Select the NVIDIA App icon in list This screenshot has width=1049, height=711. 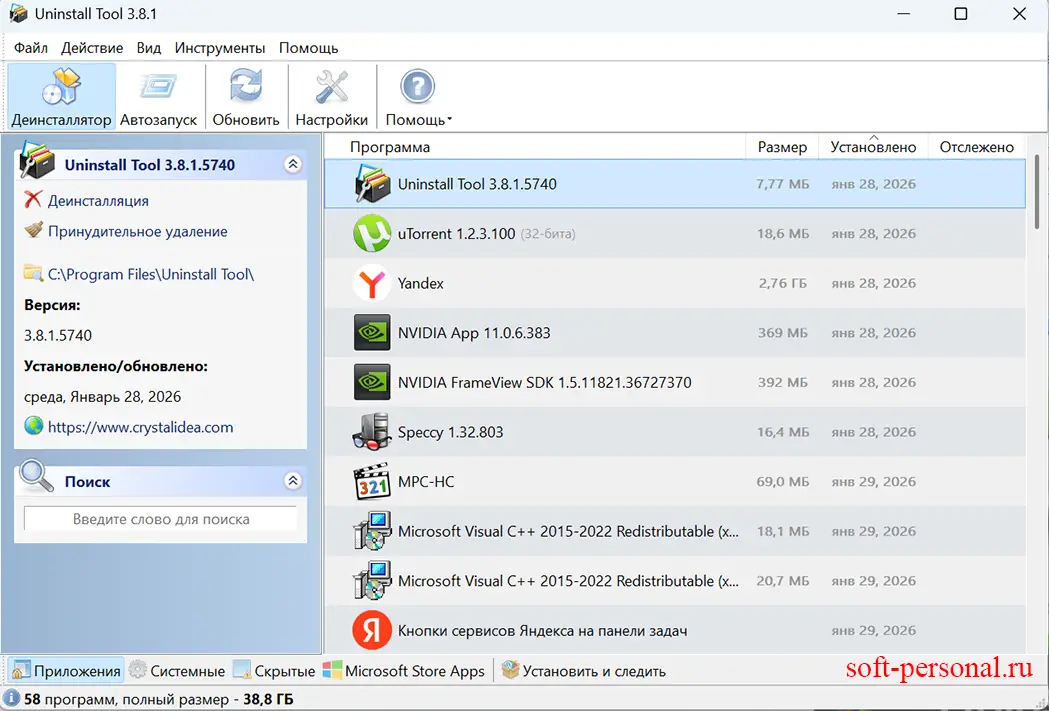[x=372, y=332]
